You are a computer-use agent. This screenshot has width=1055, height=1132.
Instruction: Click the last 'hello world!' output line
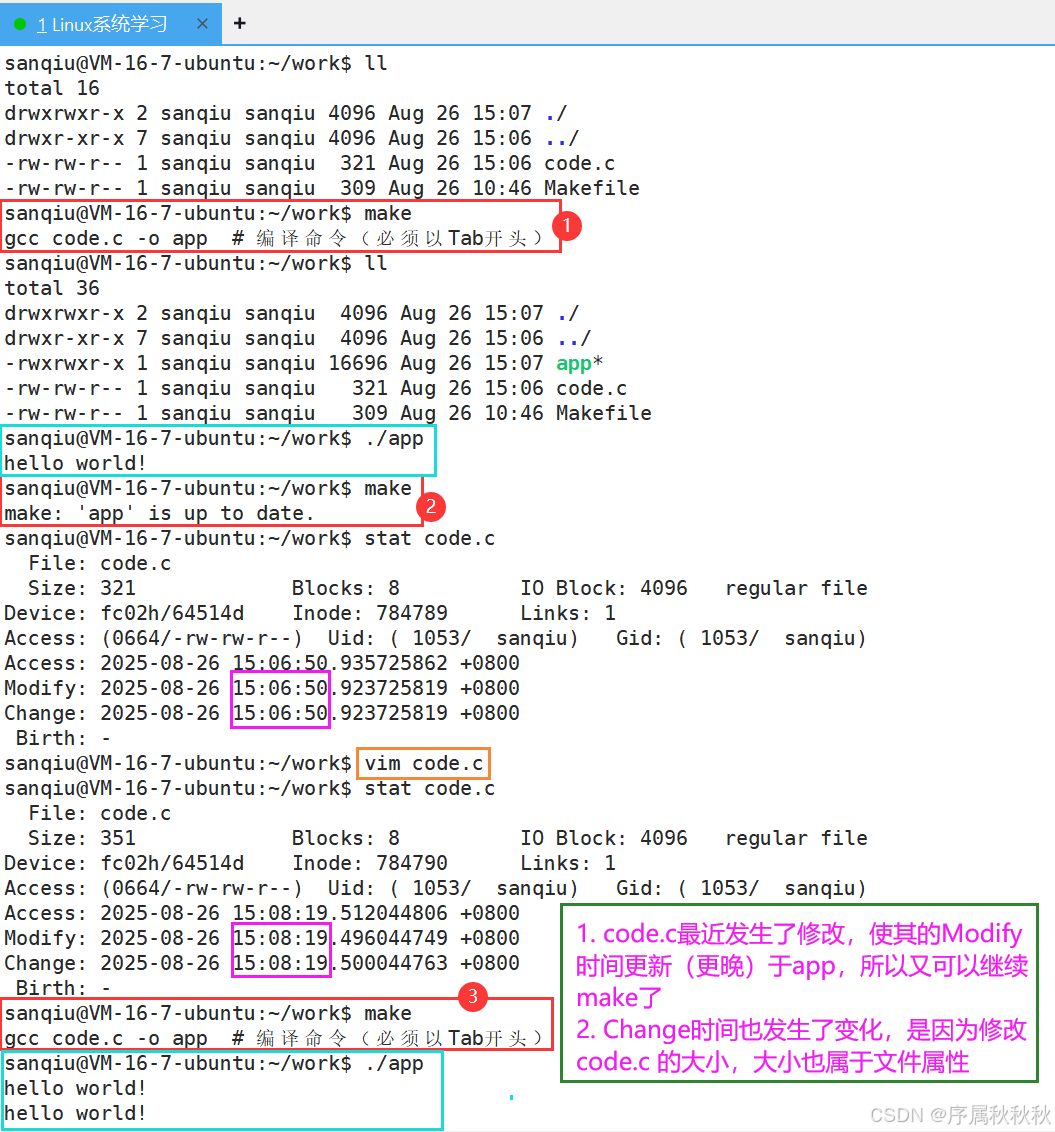click(75, 1113)
